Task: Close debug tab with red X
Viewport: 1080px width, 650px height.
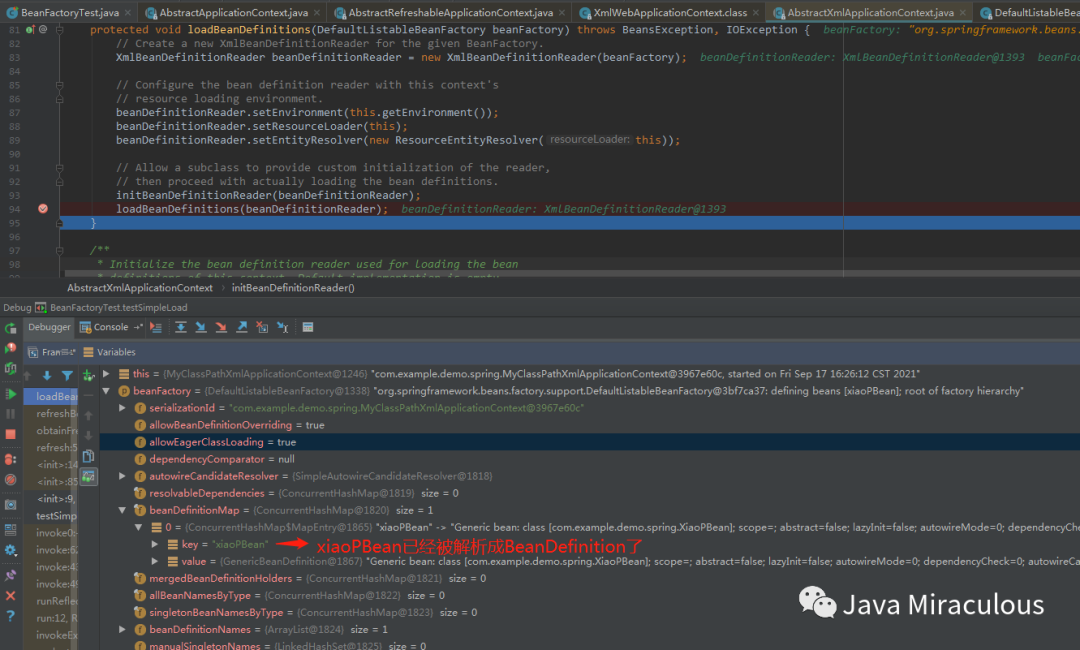Action: pos(10,596)
